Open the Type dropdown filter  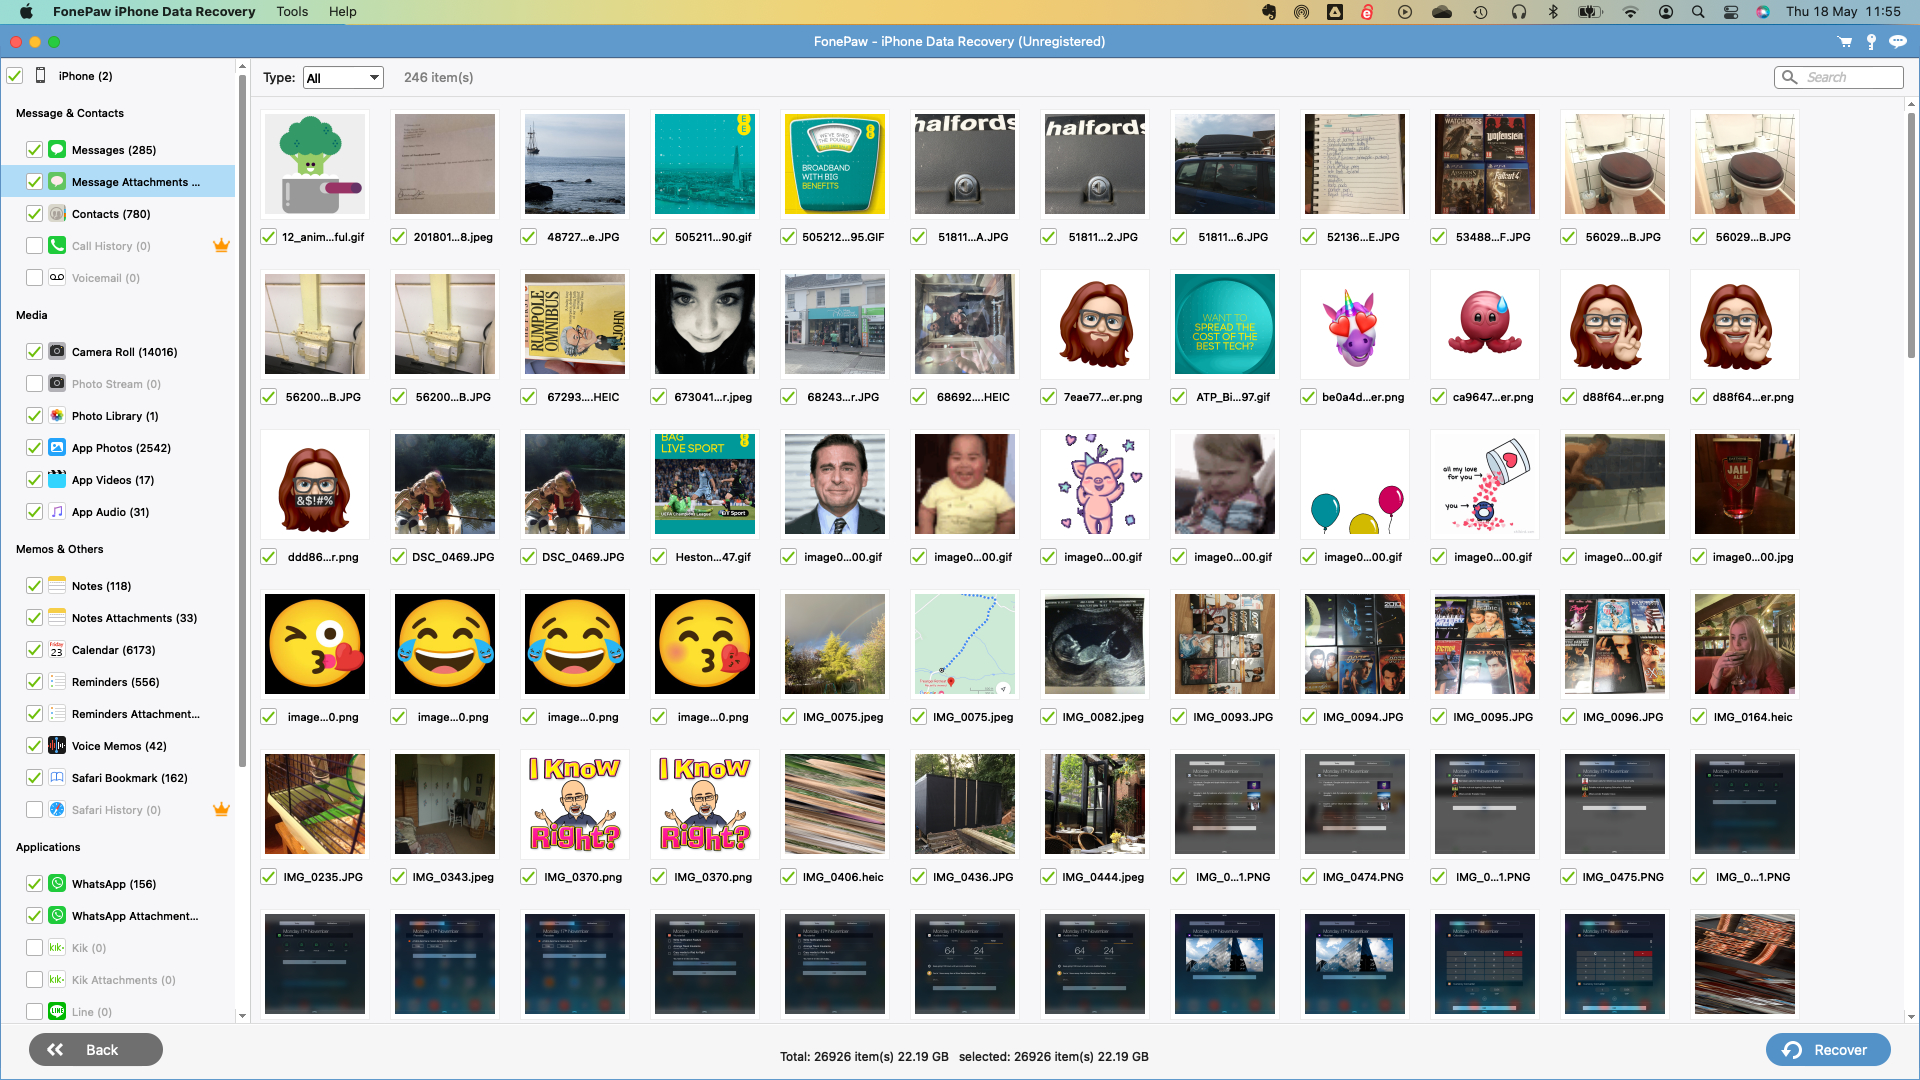tap(342, 76)
